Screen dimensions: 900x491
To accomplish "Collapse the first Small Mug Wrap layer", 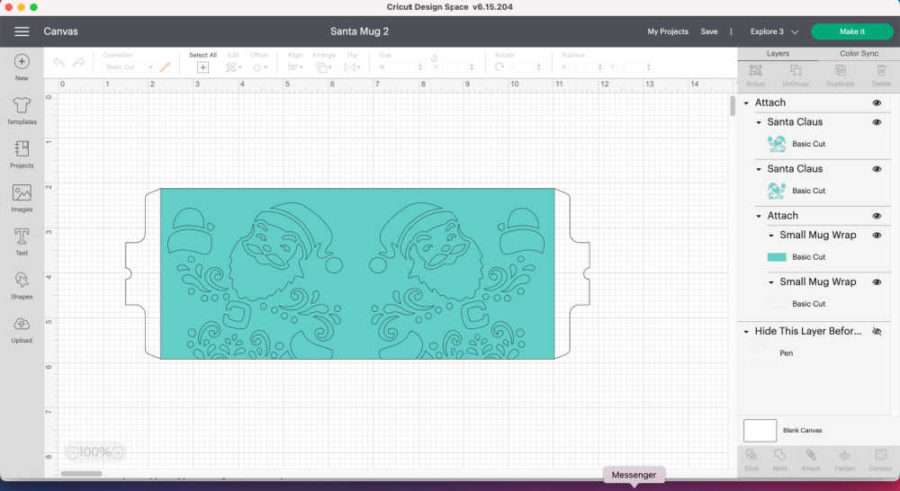I will 771,236.
